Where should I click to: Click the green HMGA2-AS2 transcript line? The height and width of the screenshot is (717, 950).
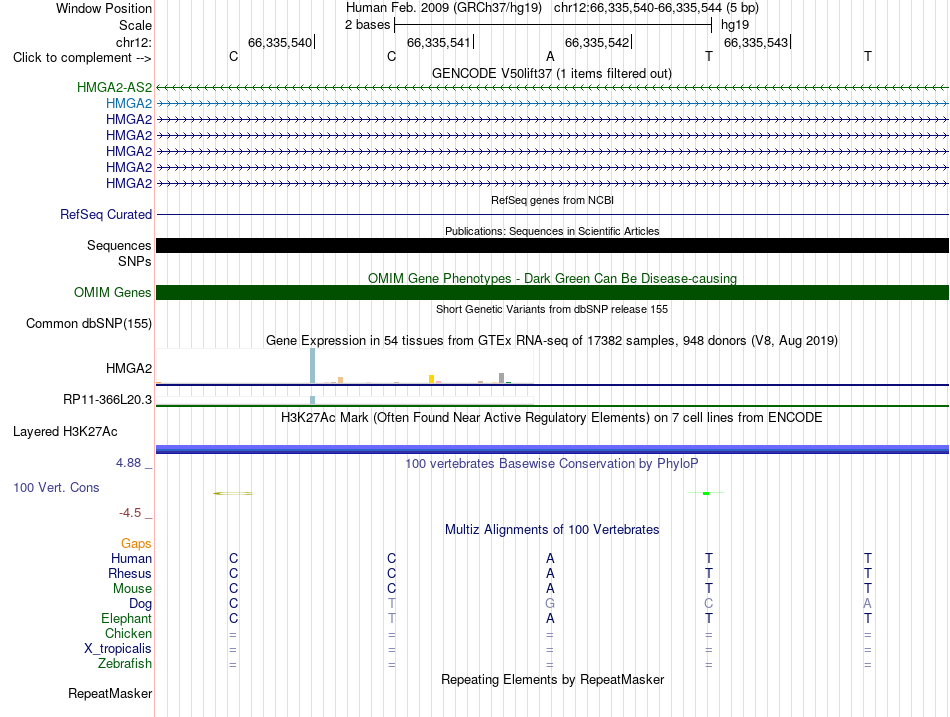click(x=552, y=88)
